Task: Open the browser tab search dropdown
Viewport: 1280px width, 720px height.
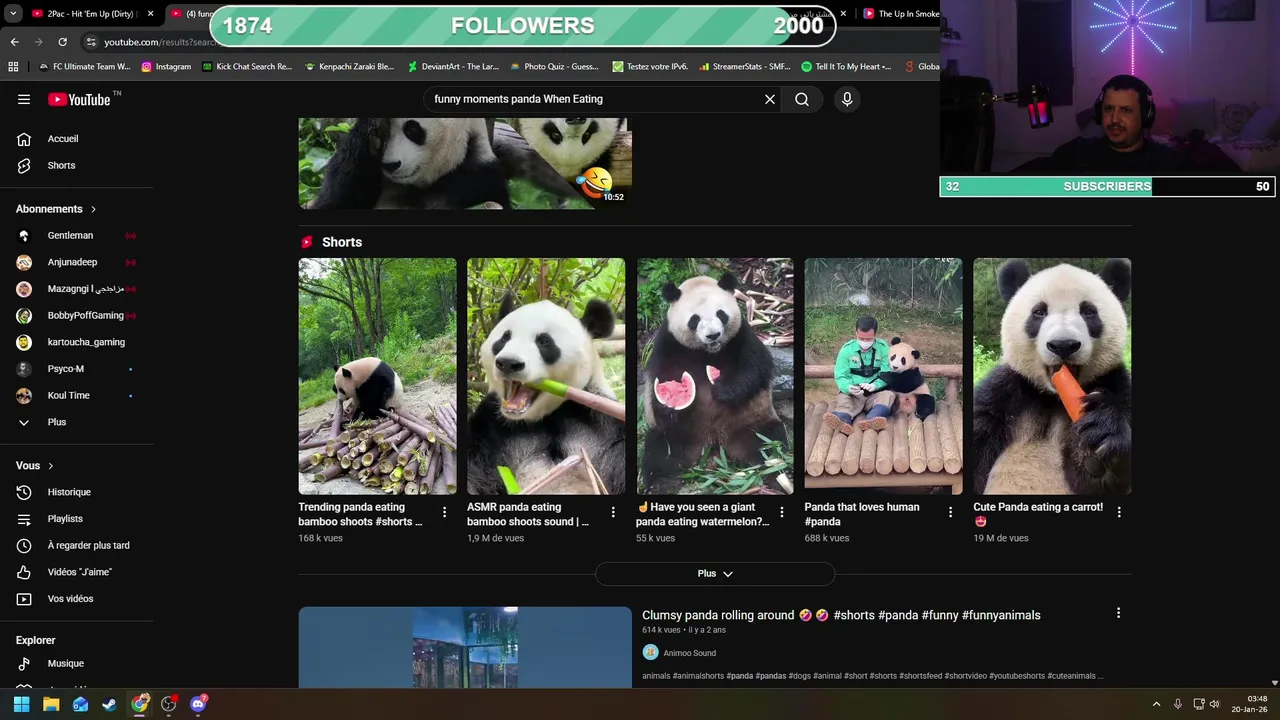Action: [13, 14]
